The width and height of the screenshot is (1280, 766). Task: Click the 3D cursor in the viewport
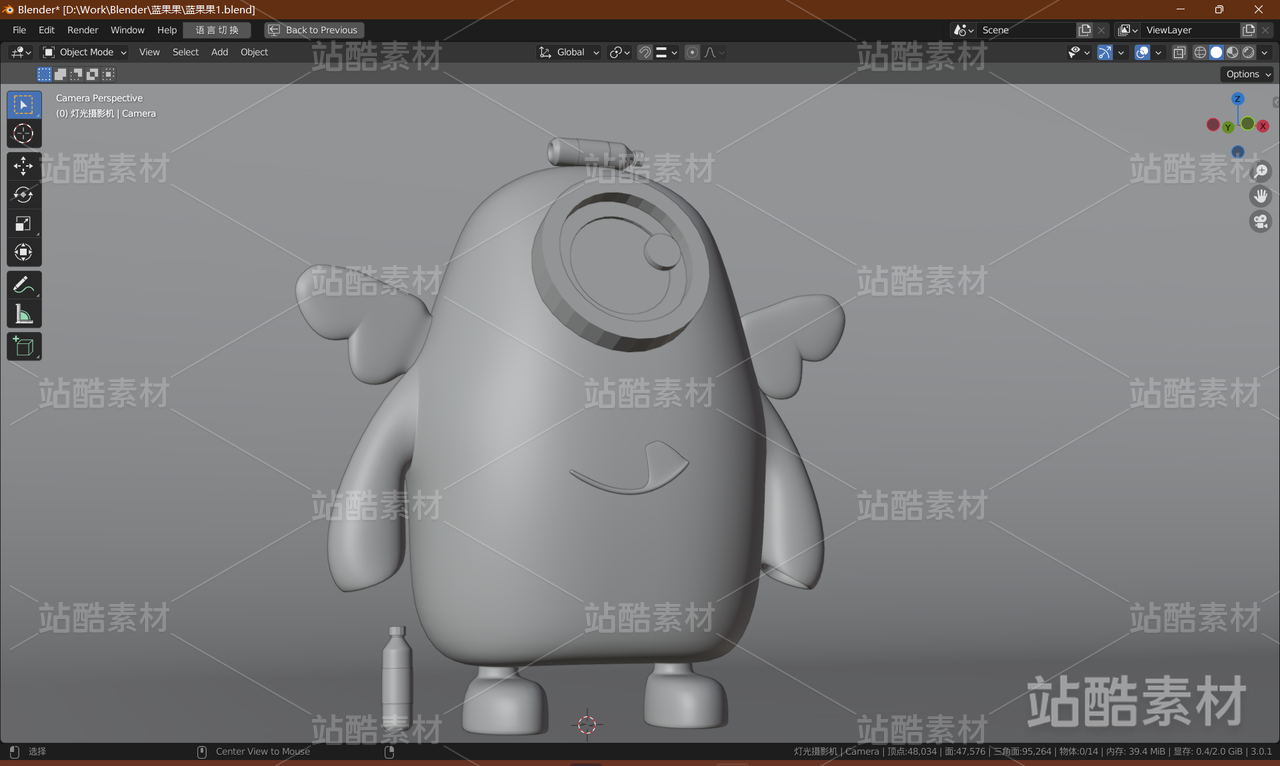tap(587, 725)
